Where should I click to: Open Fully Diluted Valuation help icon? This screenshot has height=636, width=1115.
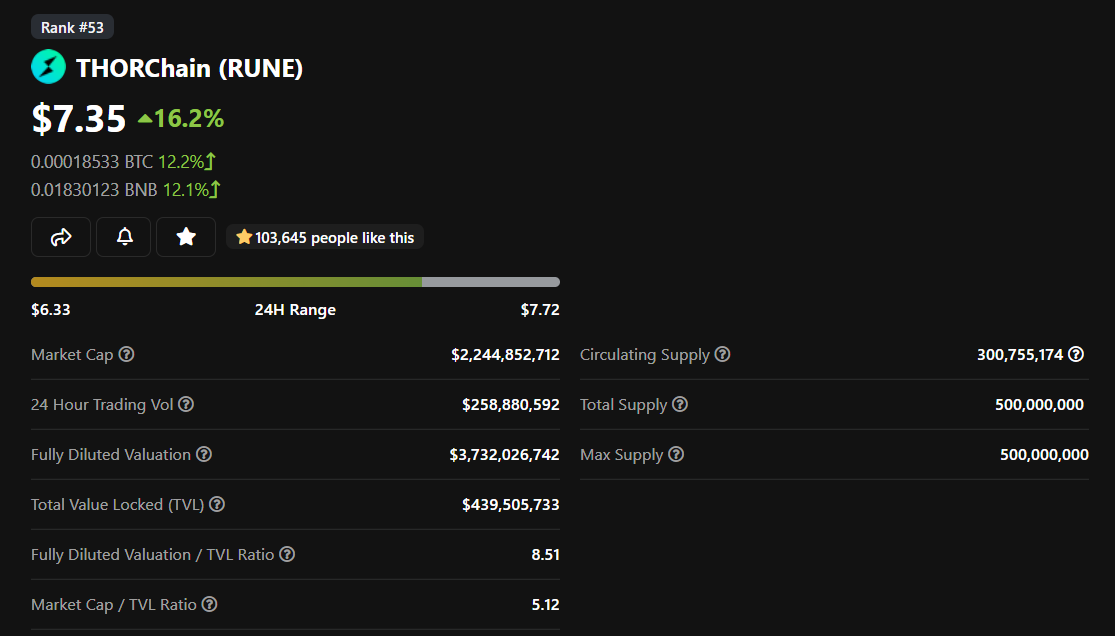tap(204, 454)
